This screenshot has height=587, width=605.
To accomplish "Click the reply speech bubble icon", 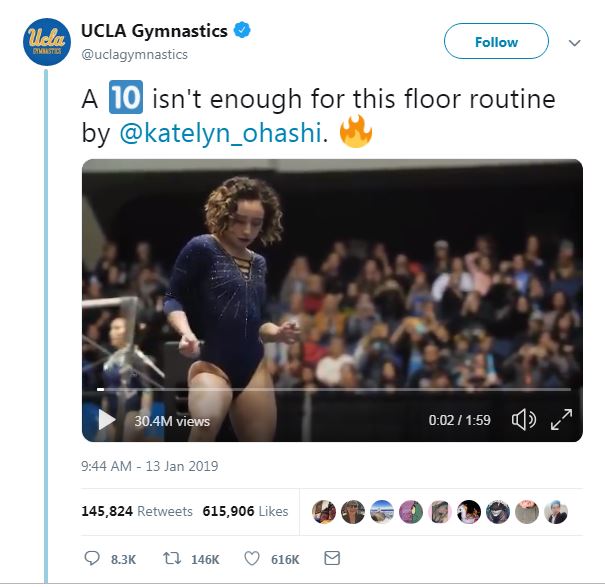I will (x=92, y=558).
